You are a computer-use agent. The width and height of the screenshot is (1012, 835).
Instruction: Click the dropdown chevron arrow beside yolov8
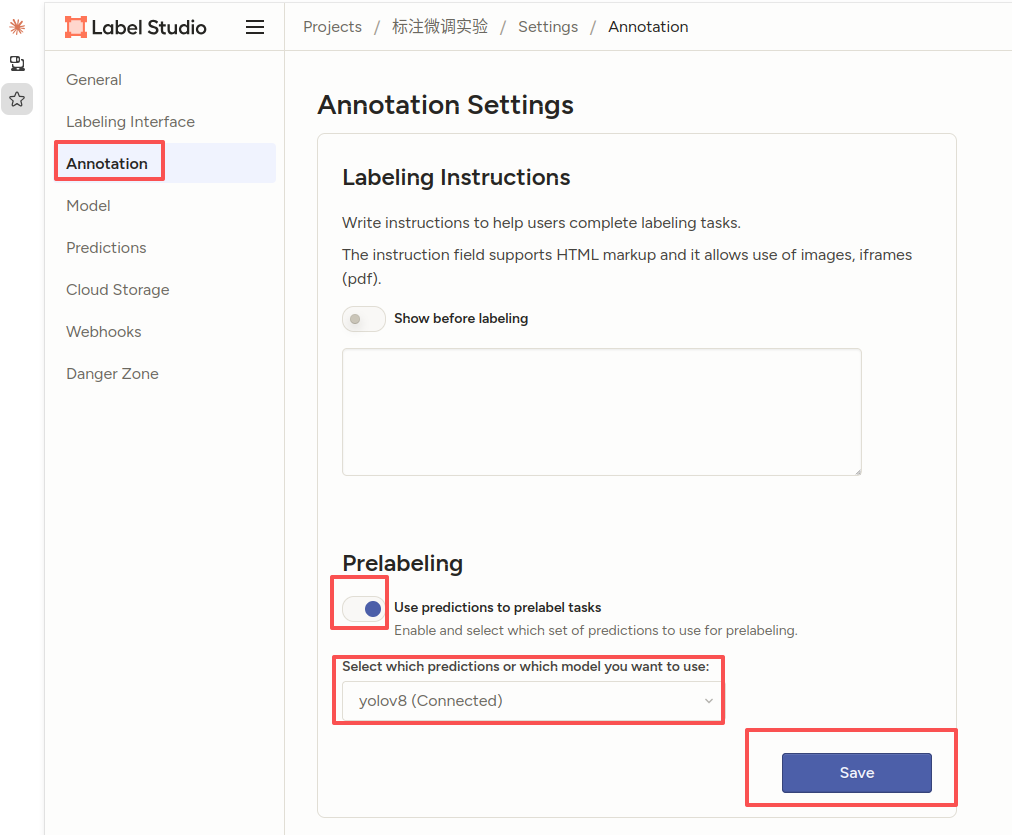[709, 701]
